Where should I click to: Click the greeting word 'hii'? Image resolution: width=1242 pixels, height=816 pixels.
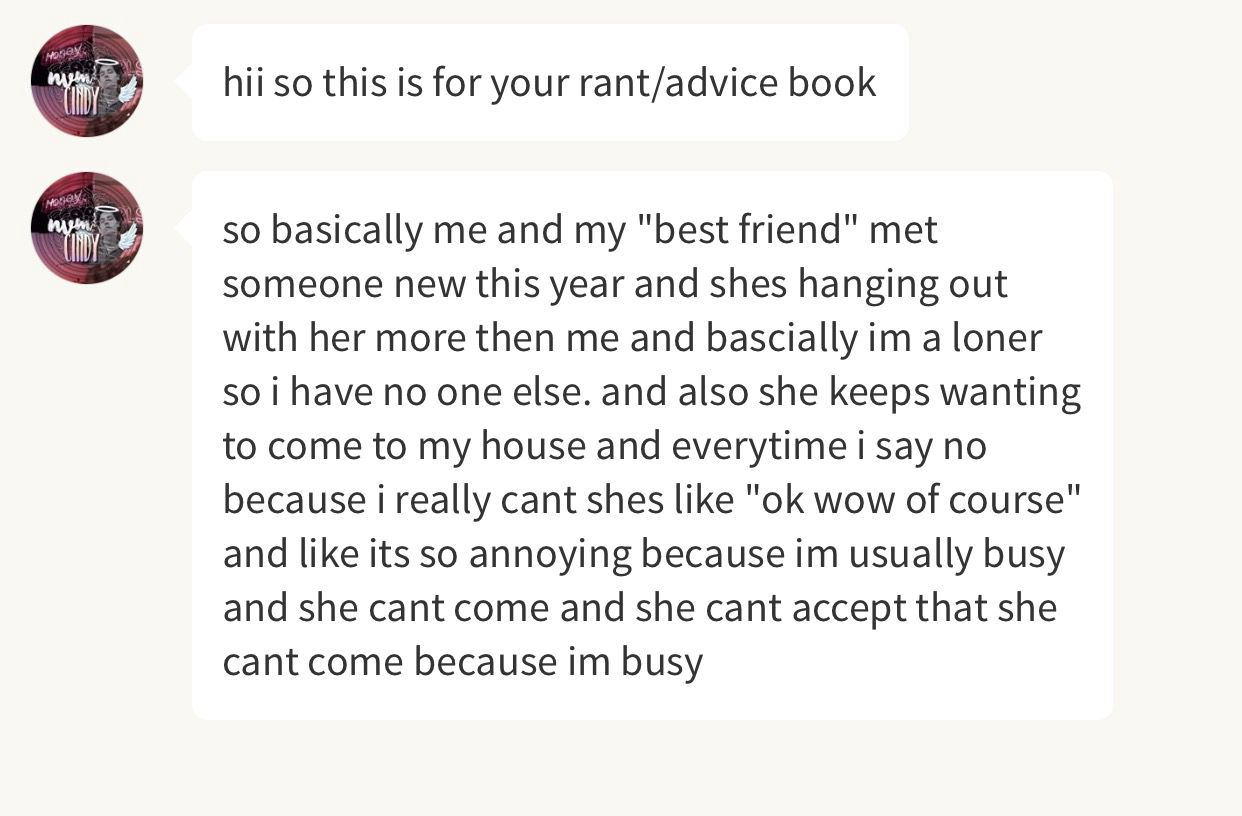click(x=243, y=82)
